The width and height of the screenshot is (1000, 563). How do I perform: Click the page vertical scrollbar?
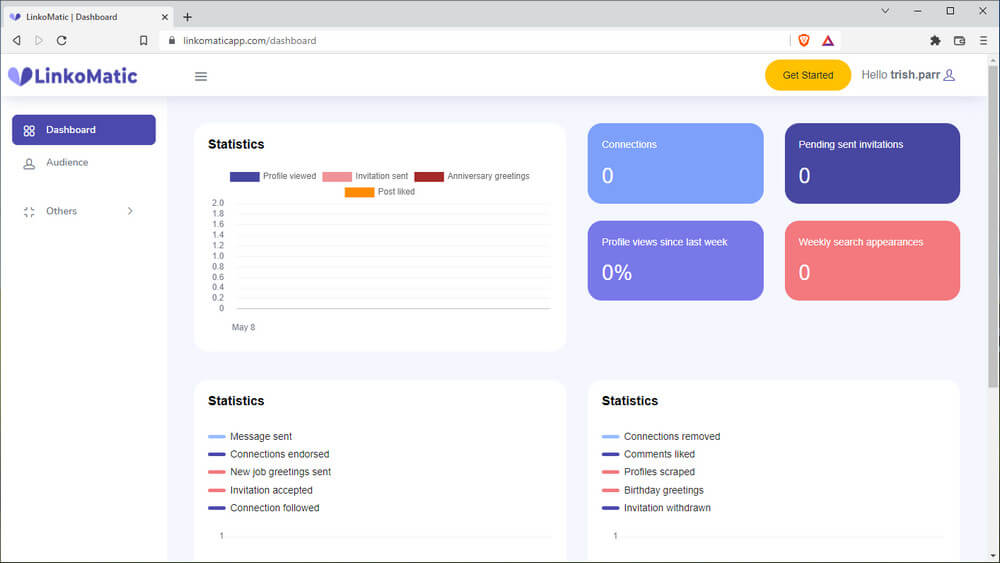993,226
